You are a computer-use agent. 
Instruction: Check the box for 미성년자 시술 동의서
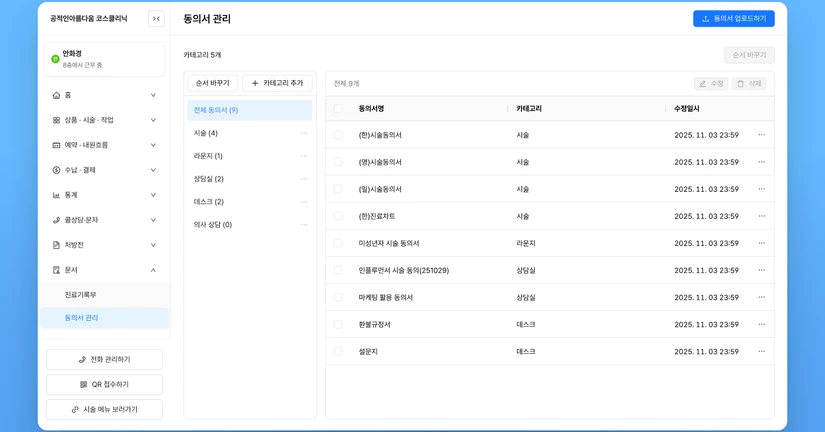338,243
